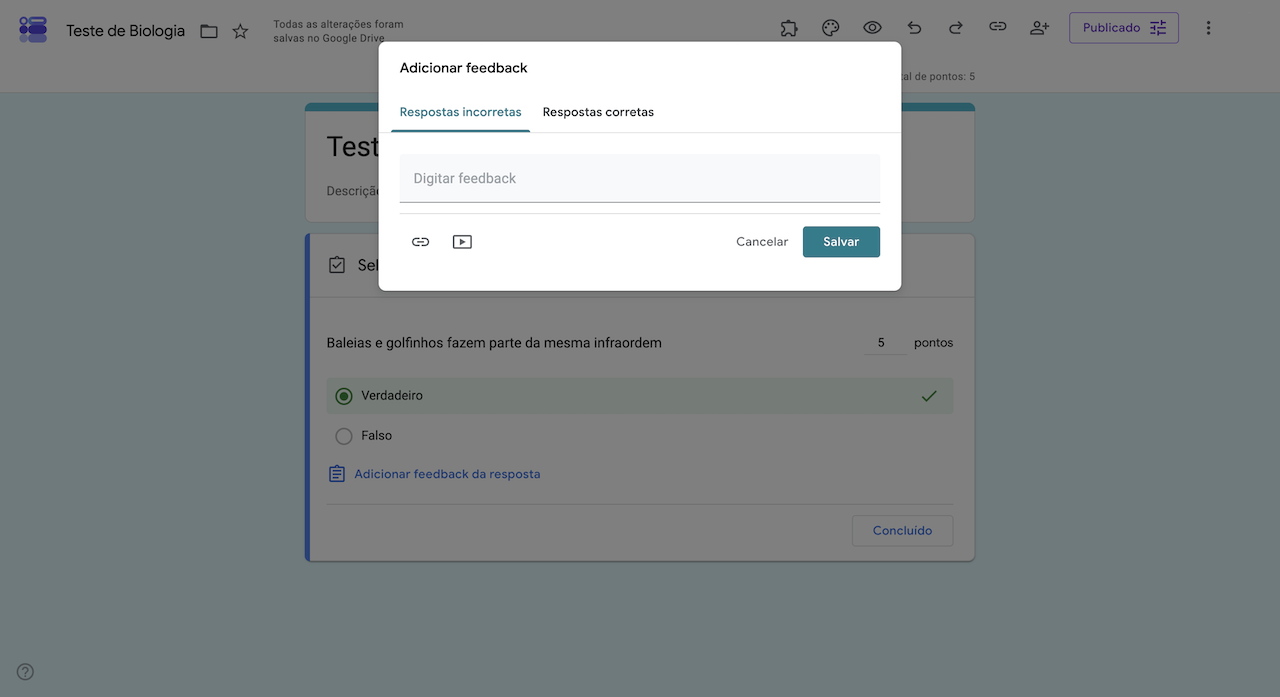
Task: Switch to the Respostas corretas tab
Action: click(x=598, y=112)
